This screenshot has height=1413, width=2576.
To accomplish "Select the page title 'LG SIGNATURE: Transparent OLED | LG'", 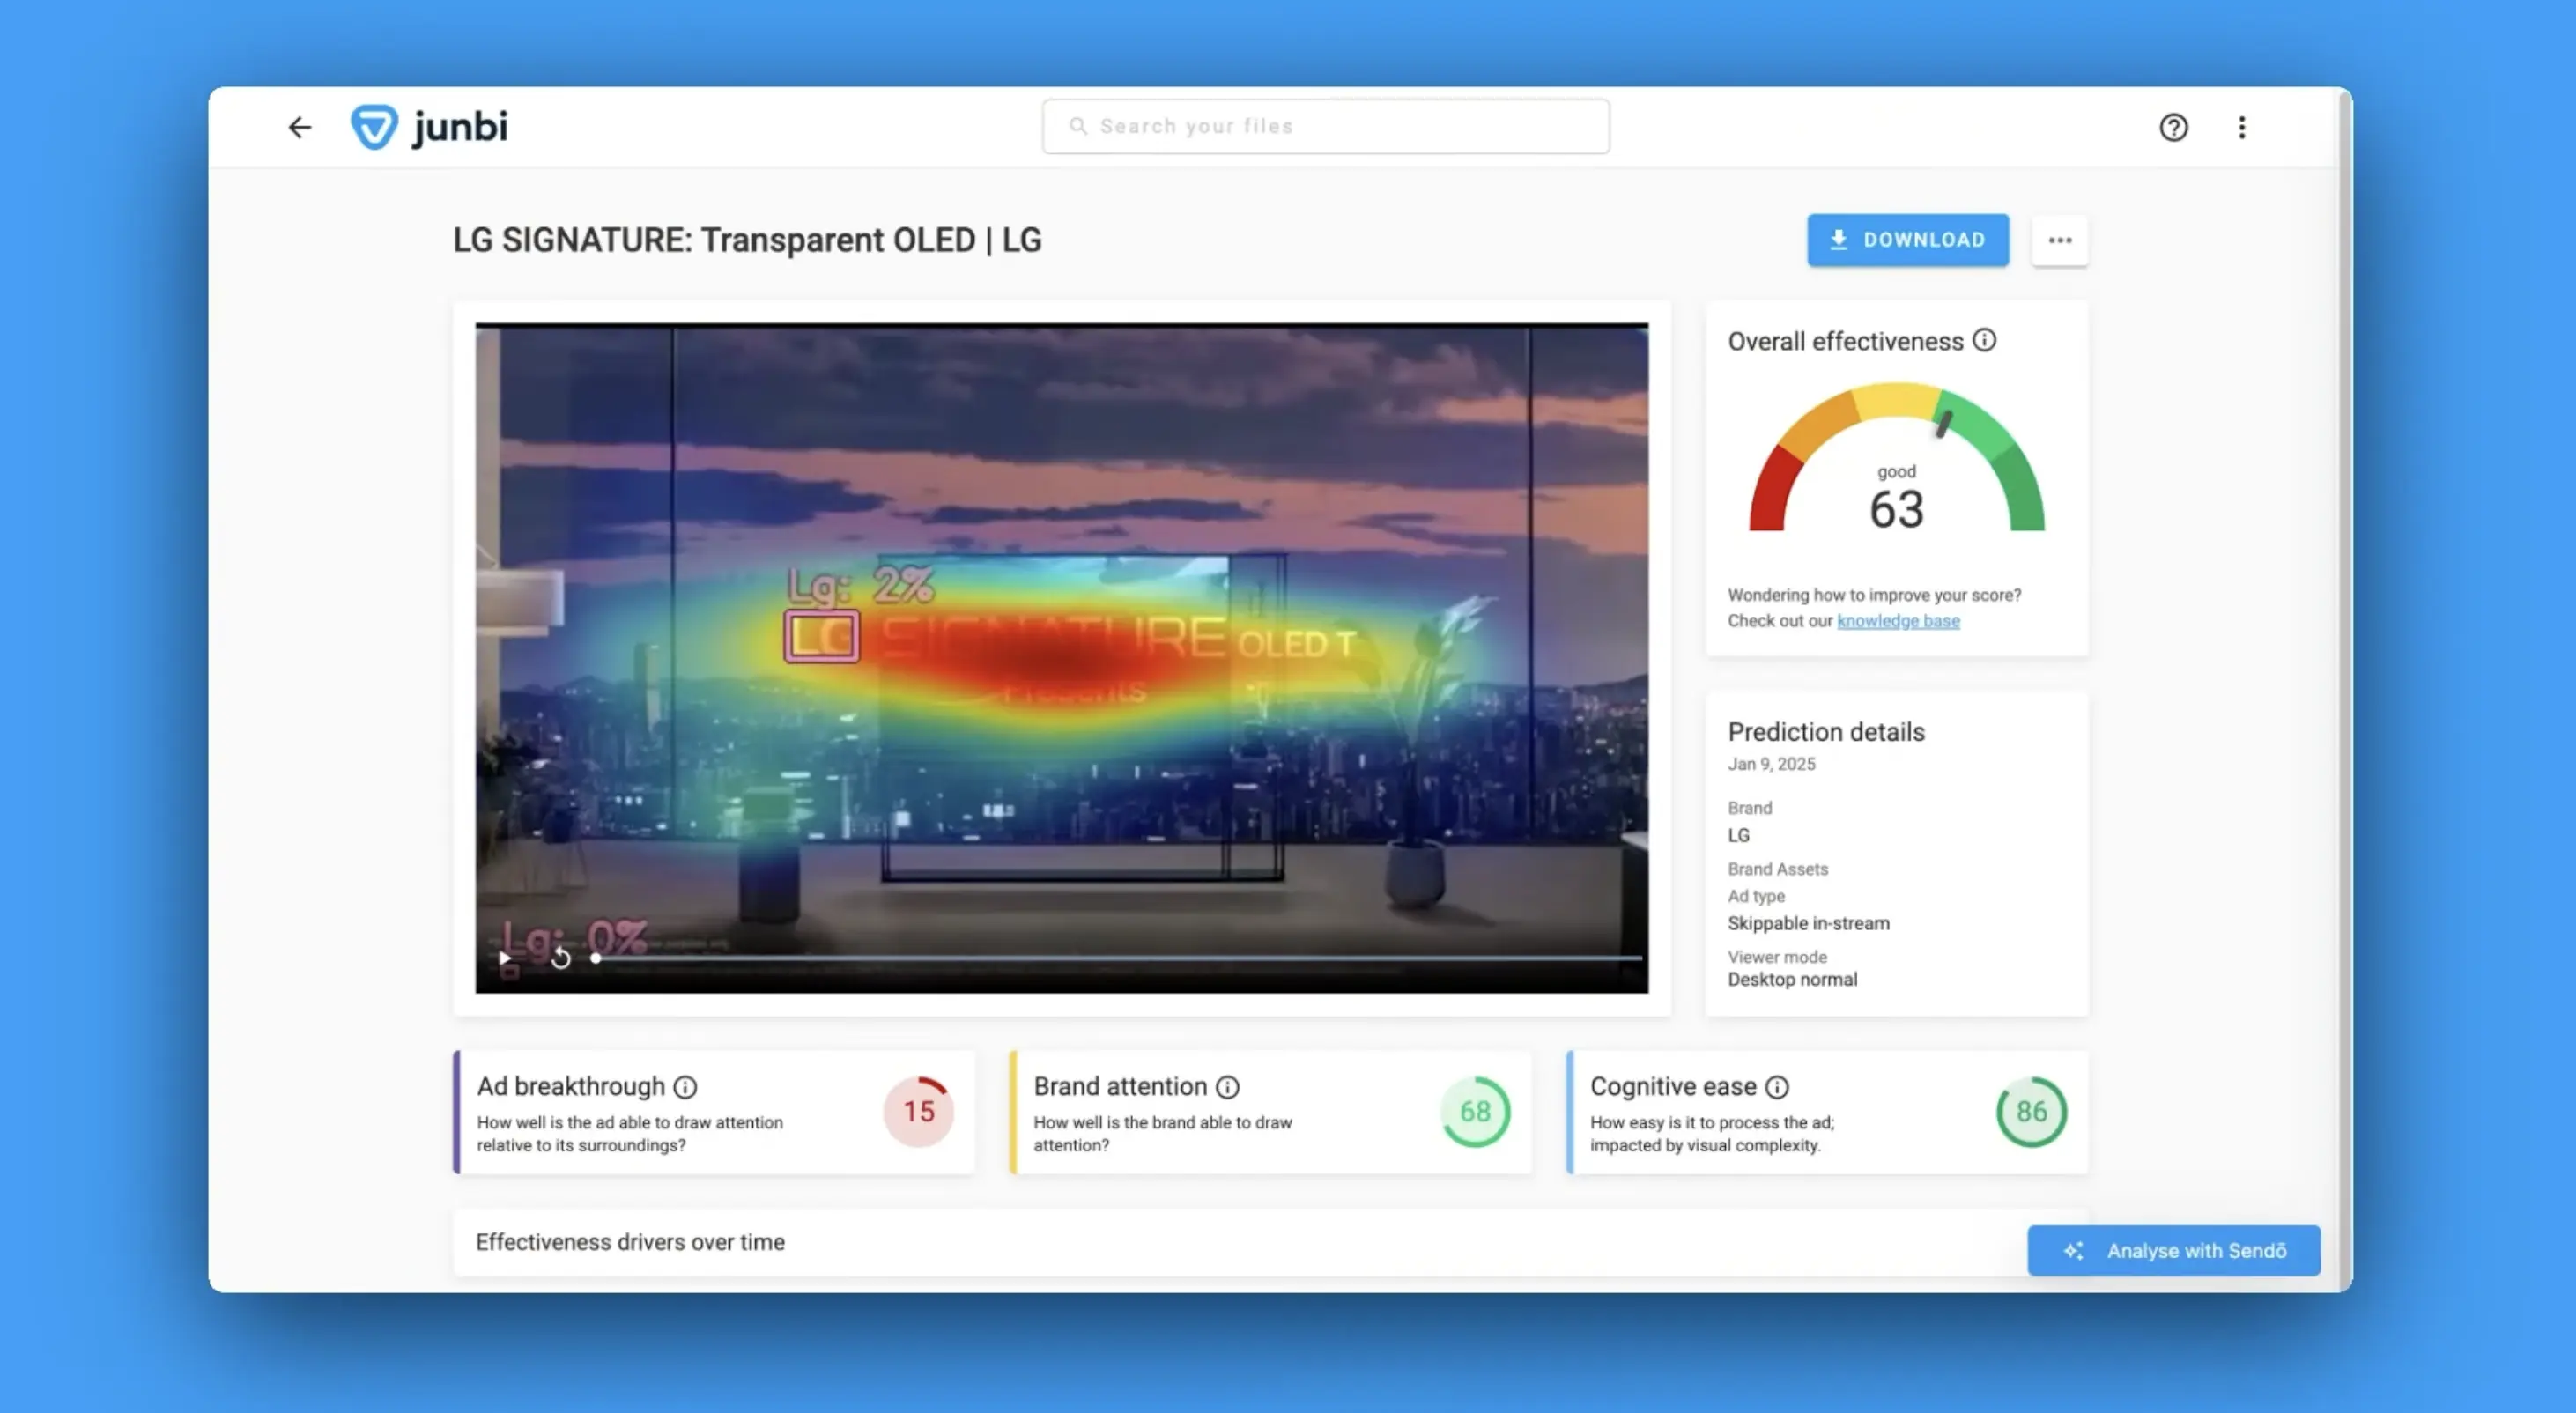I will [747, 240].
